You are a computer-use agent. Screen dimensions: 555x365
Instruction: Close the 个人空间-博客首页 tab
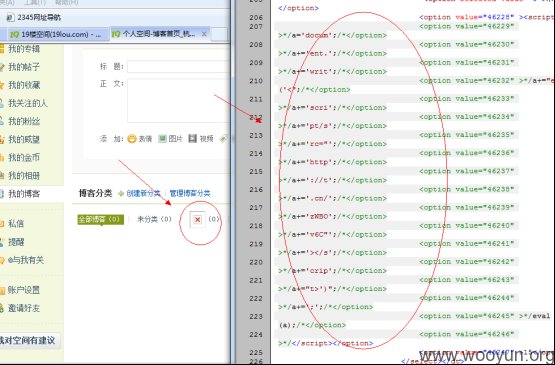(x=204, y=34)
